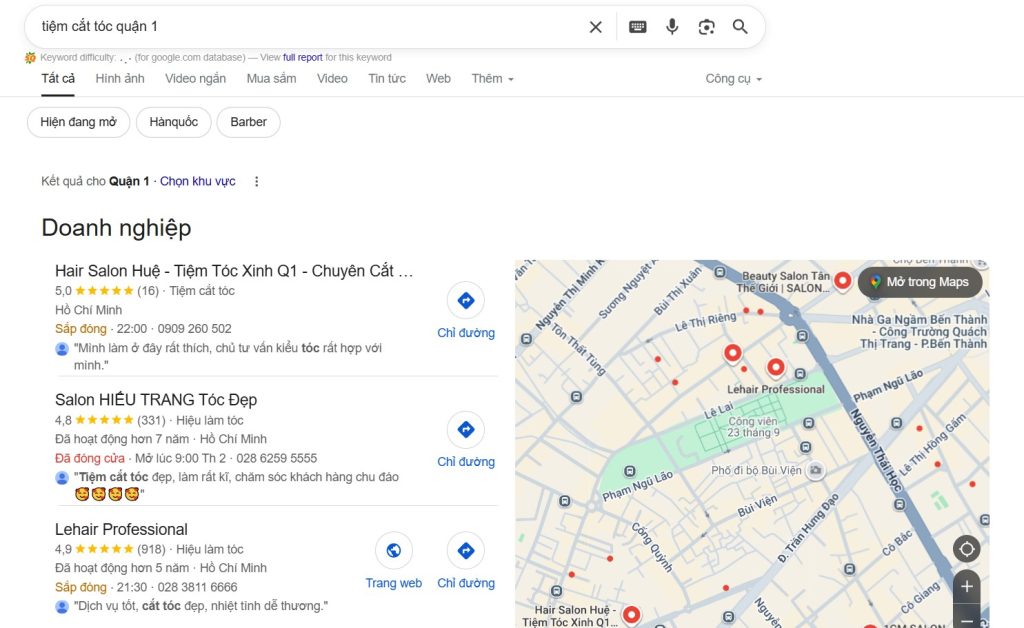Open the on-screen keyboard input tool
This screenshot has width=1024, height=628.
pos(637,27)
